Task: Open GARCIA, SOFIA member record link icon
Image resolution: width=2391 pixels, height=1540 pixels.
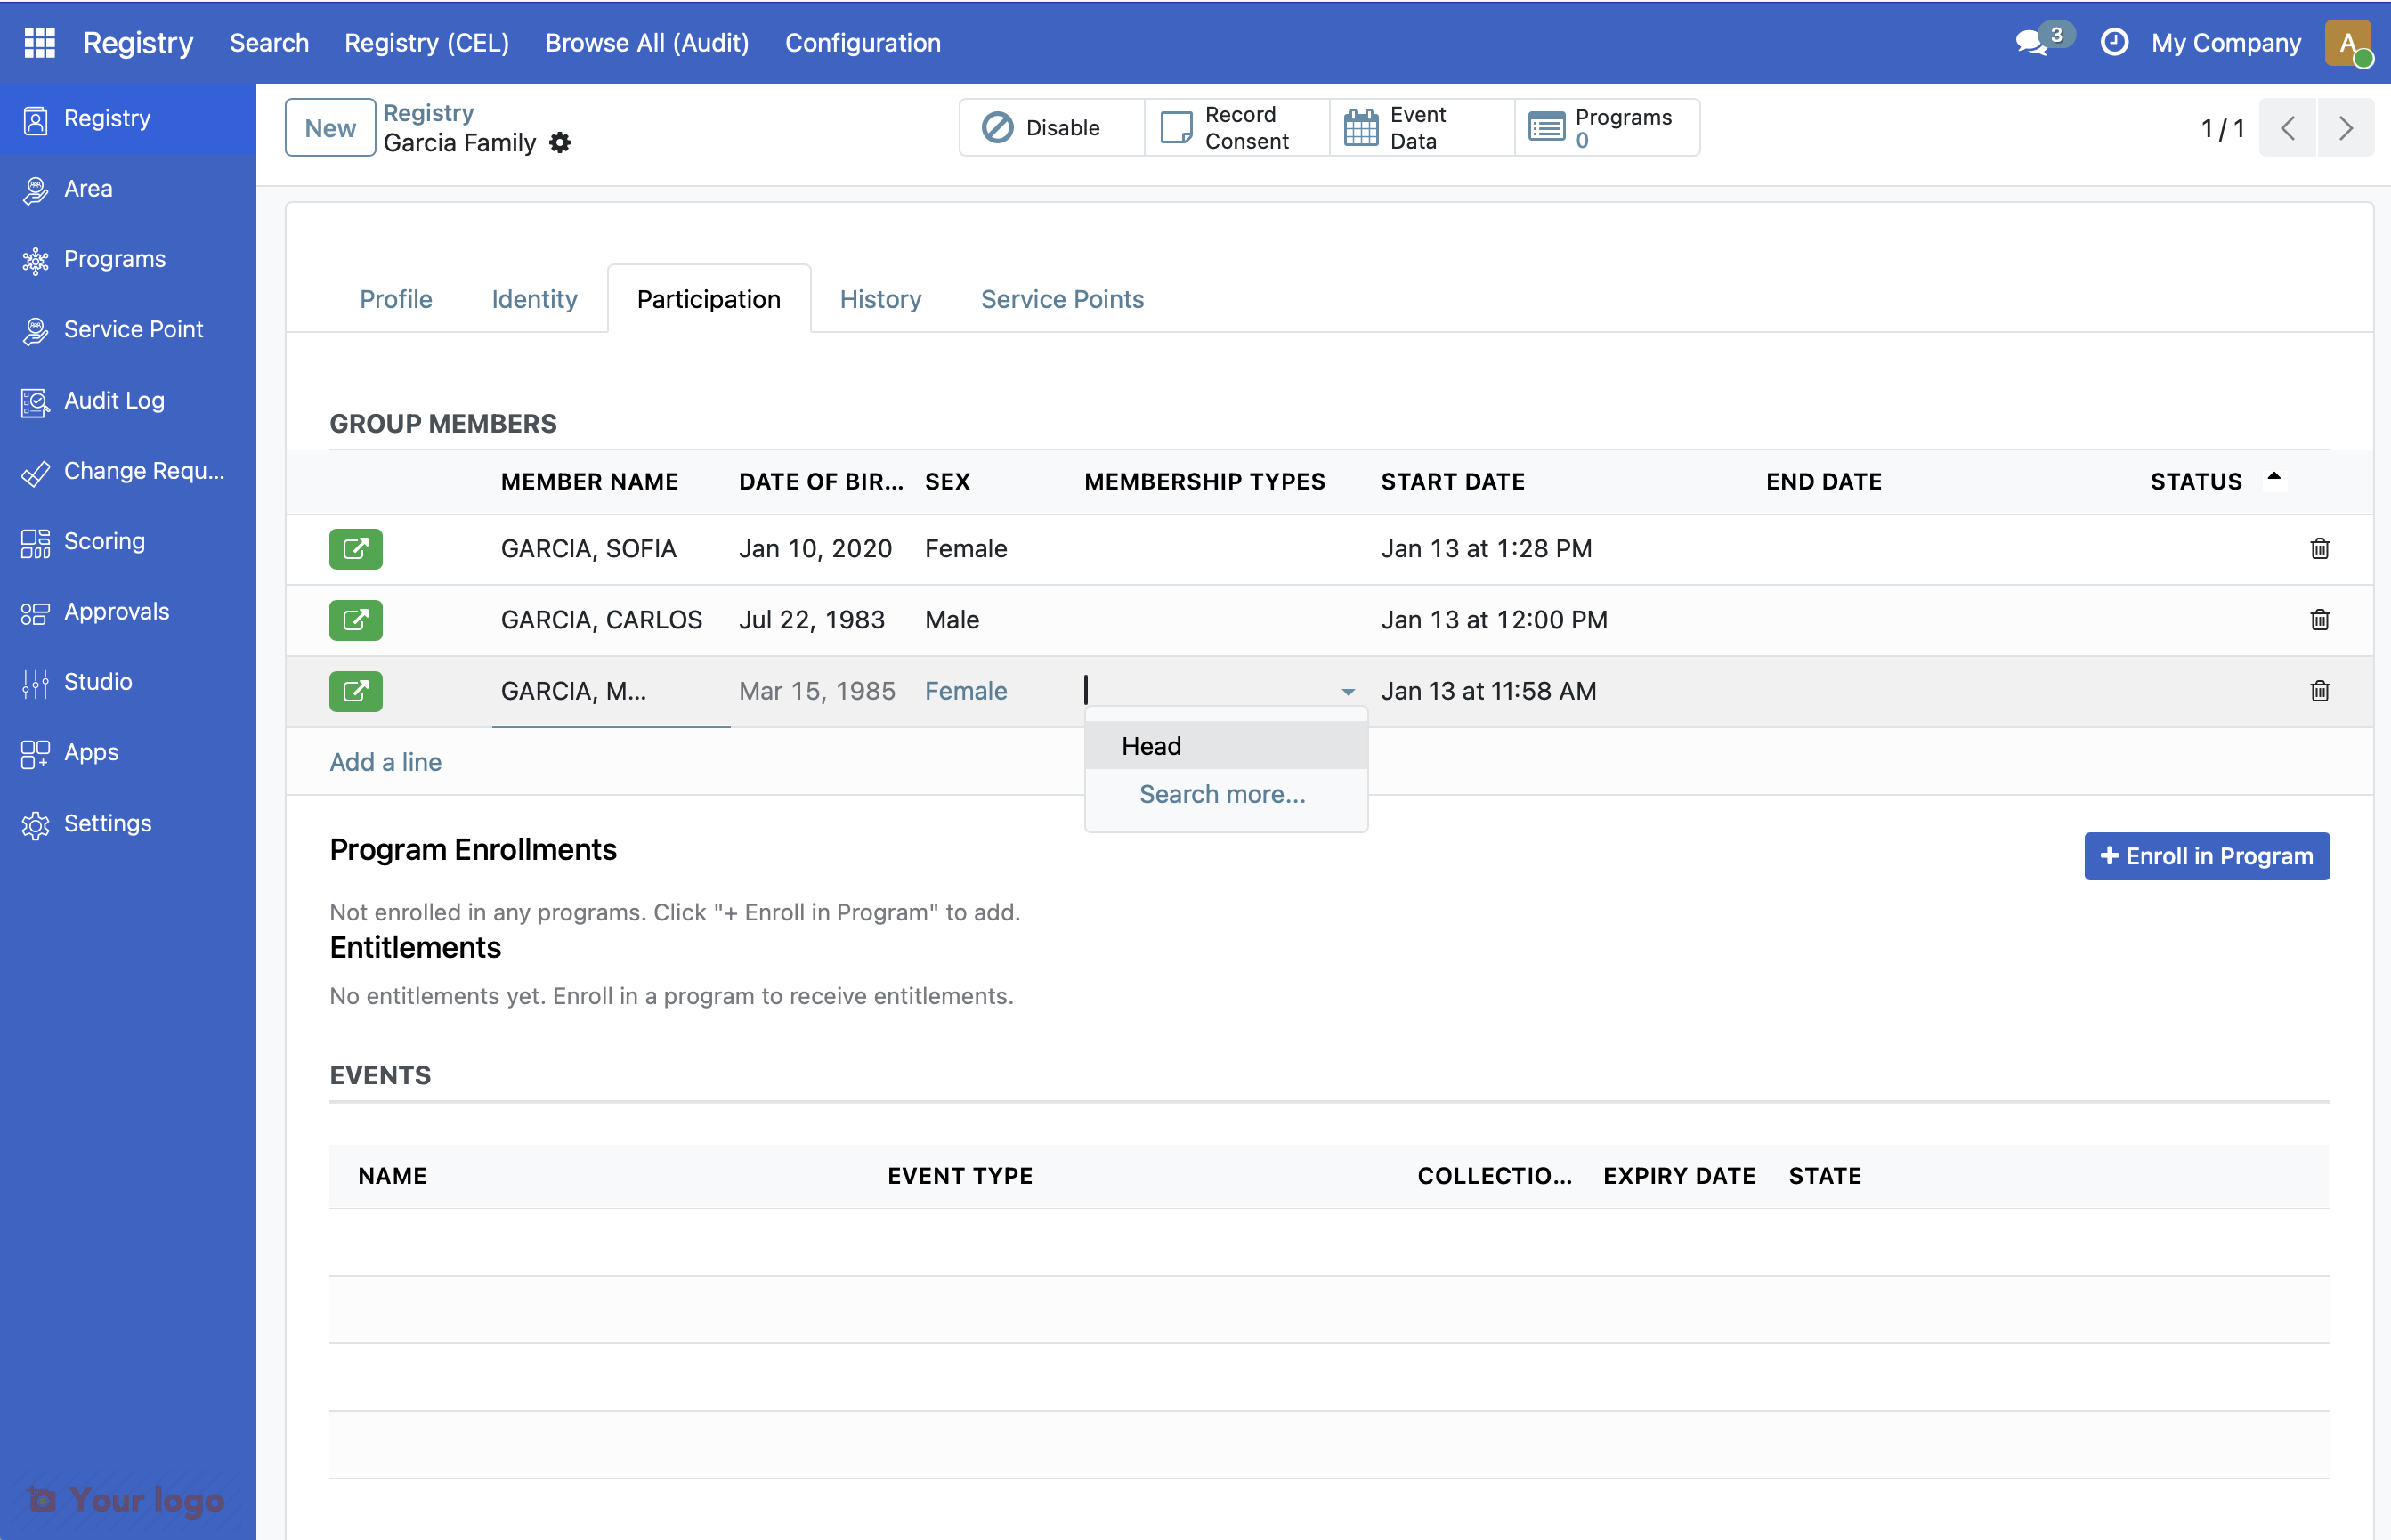Action: click(x=355, y=548)
